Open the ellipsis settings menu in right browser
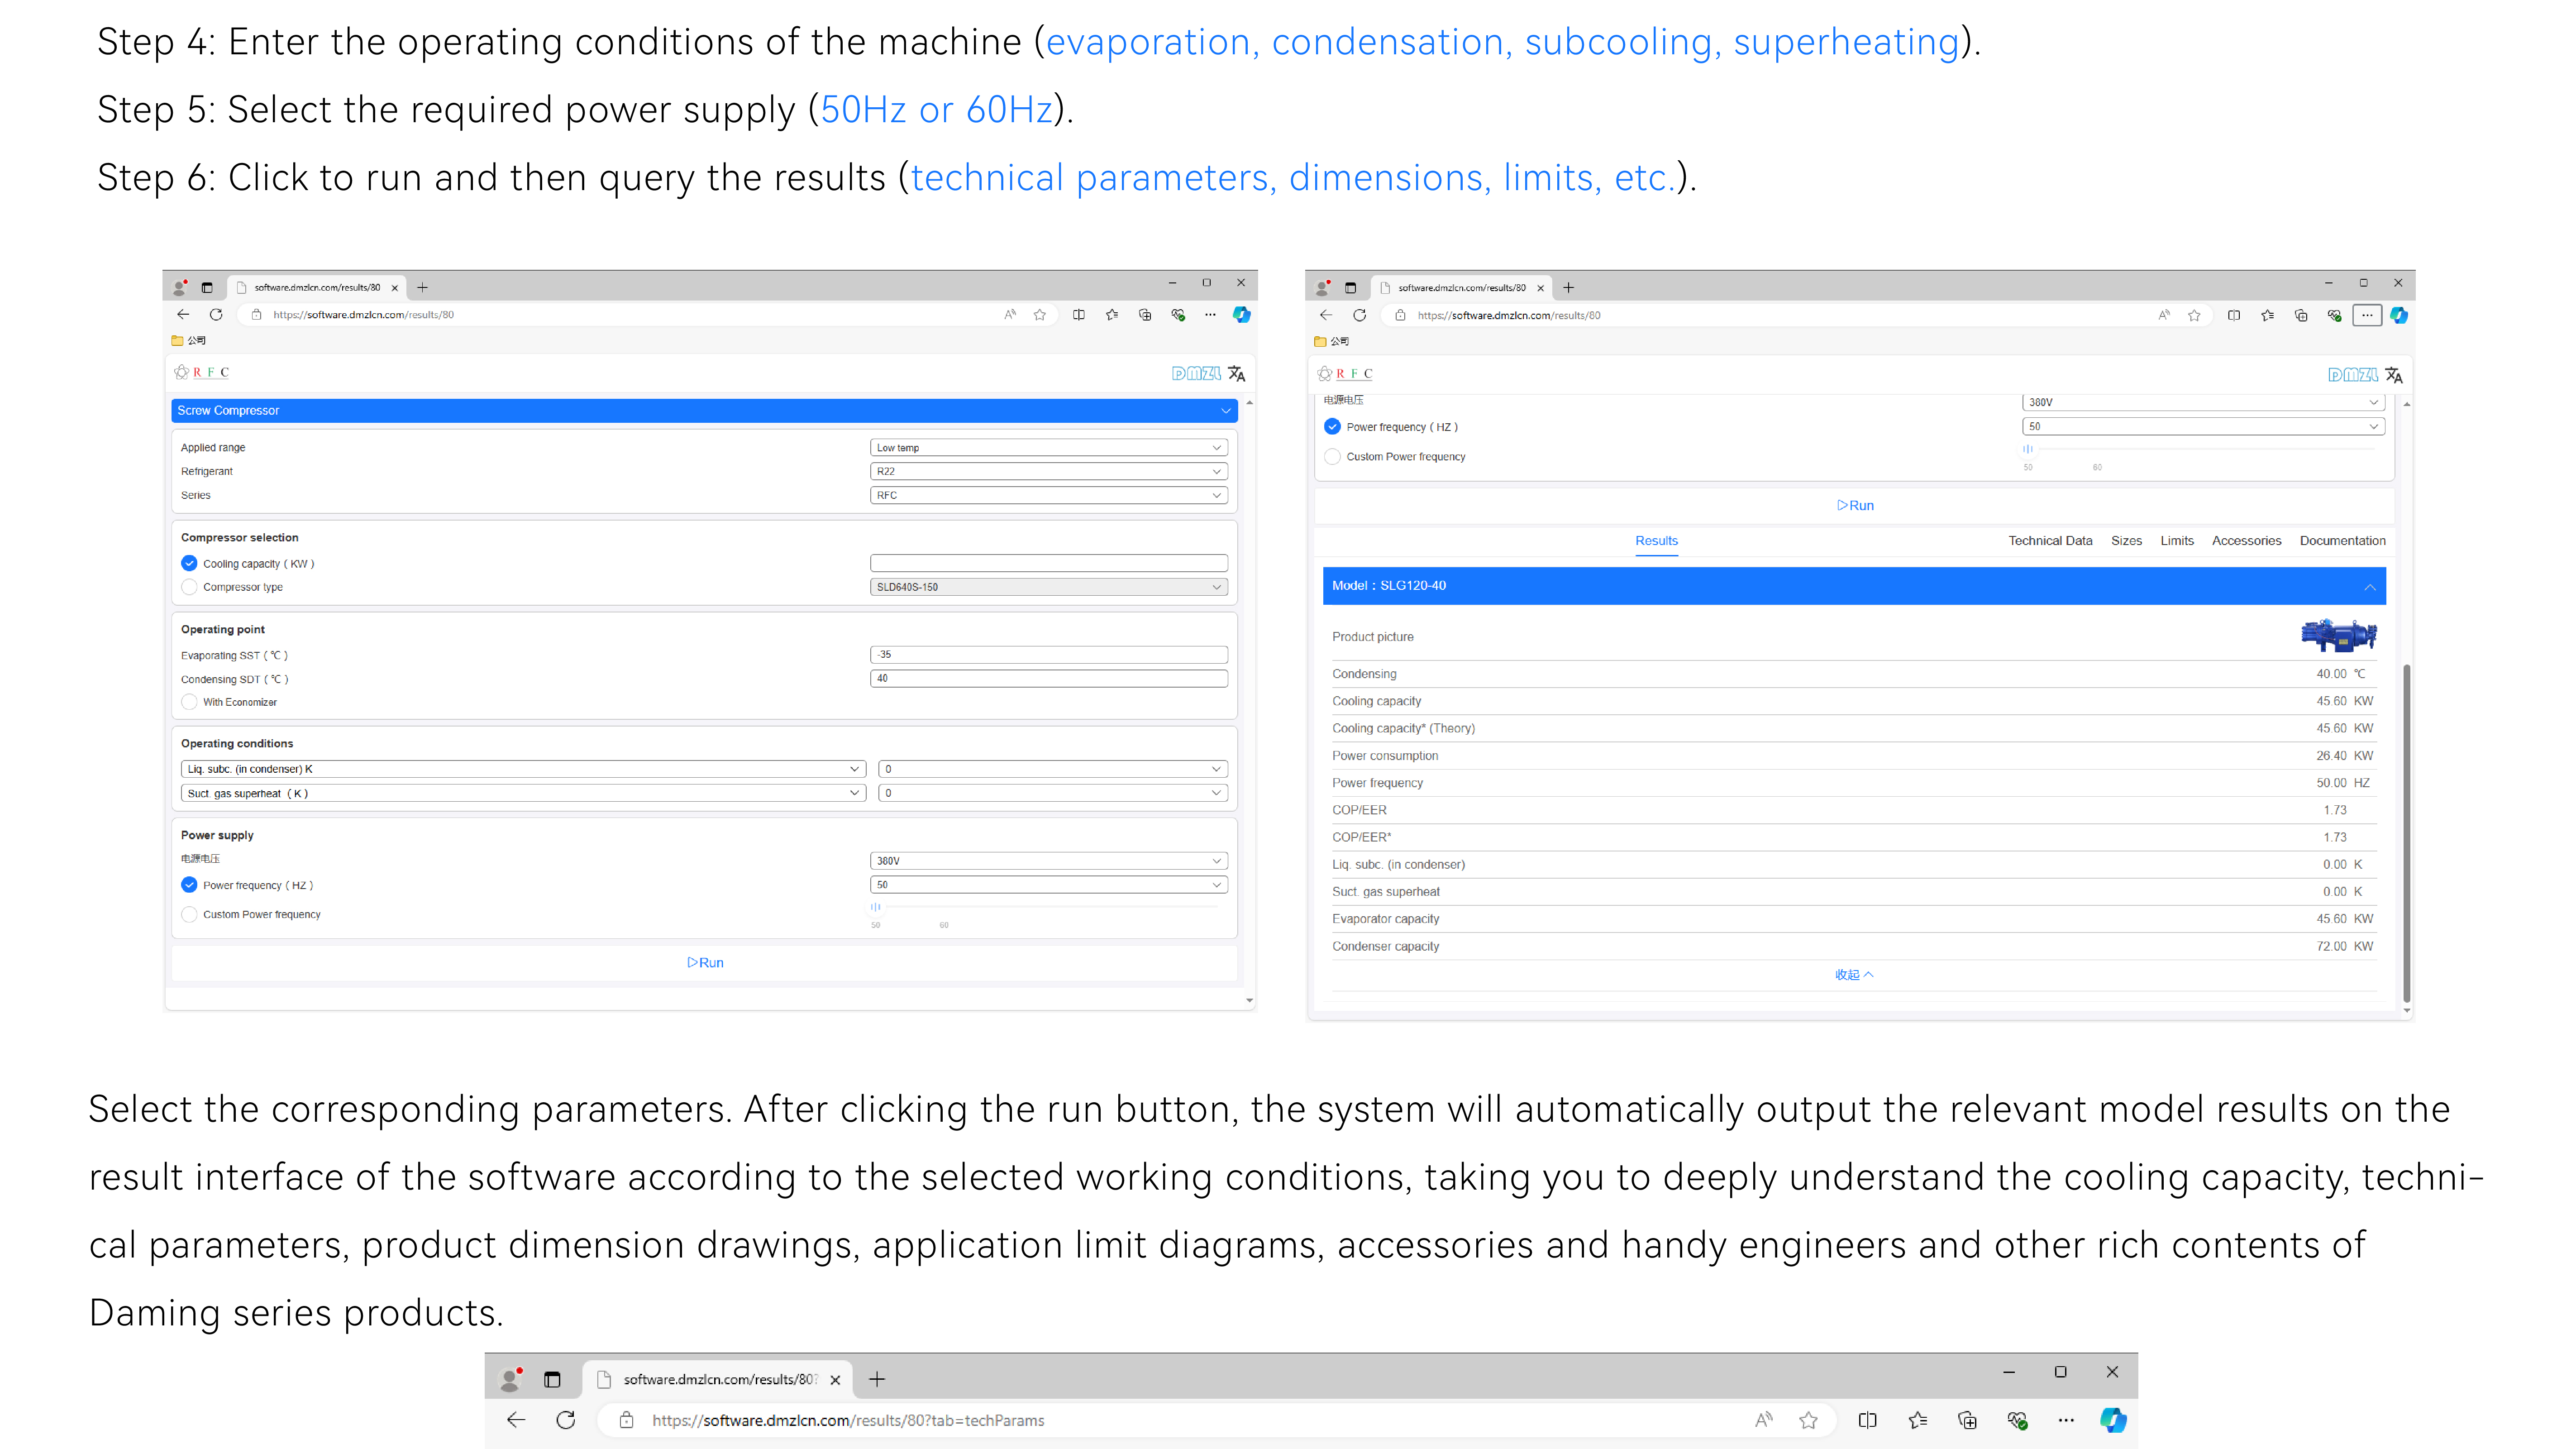 (x=2367, y=315)
